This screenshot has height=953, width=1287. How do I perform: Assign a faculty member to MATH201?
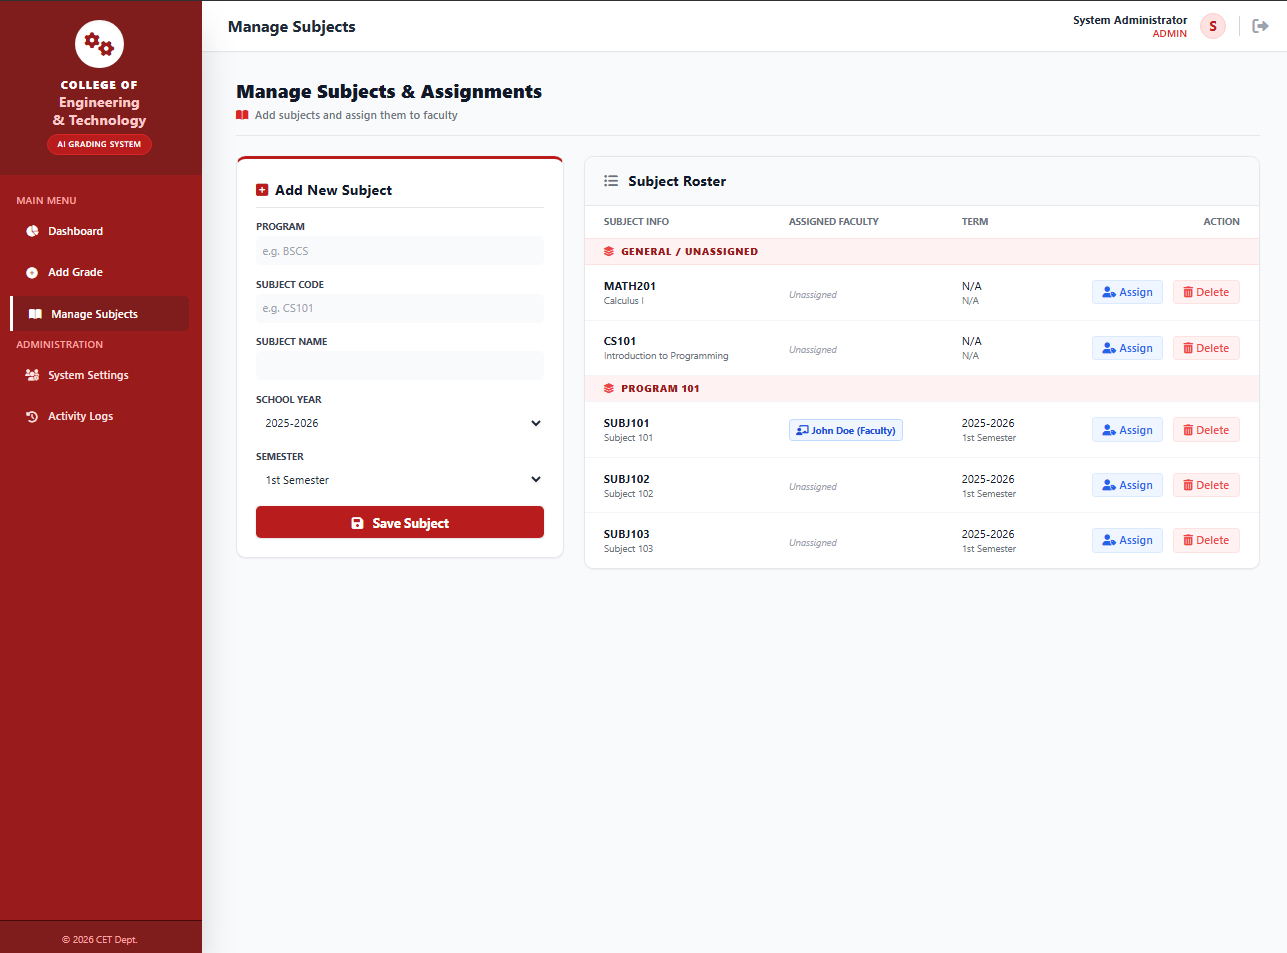(1127, 291)
